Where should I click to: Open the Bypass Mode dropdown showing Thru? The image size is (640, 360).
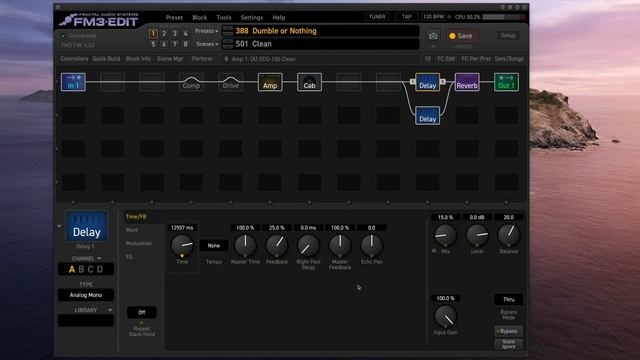[509, 300]
